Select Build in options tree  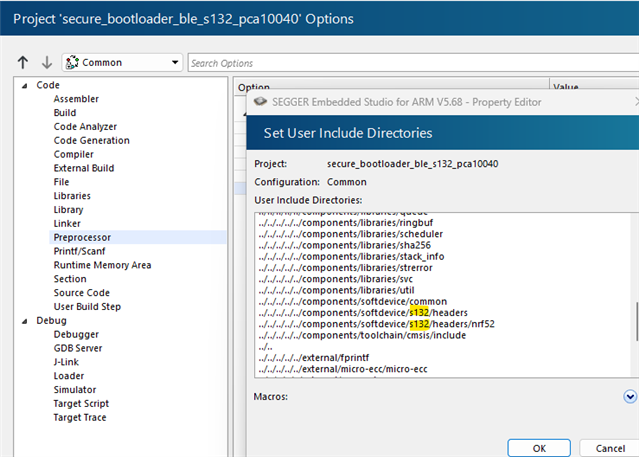[x=65, y=113]
